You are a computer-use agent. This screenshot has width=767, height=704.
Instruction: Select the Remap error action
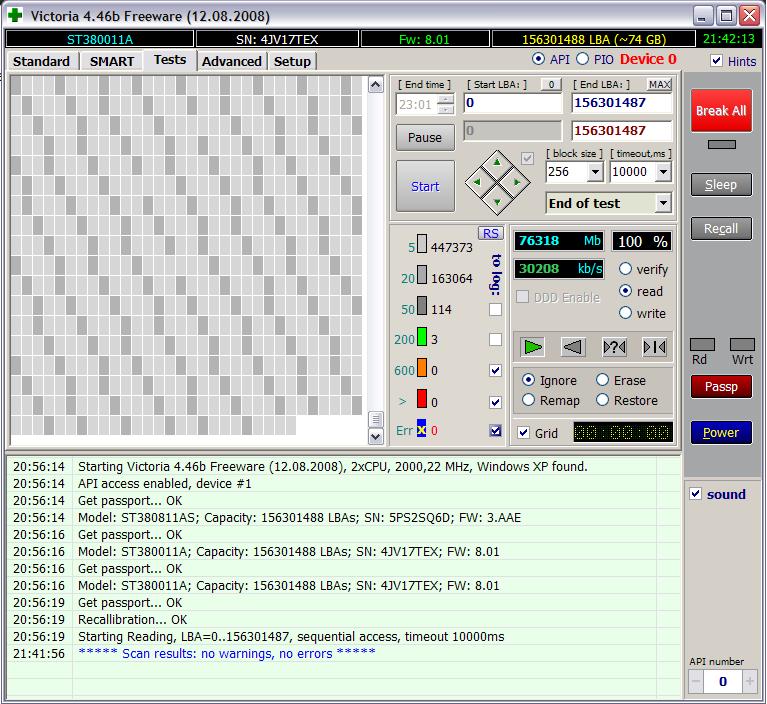528,400
